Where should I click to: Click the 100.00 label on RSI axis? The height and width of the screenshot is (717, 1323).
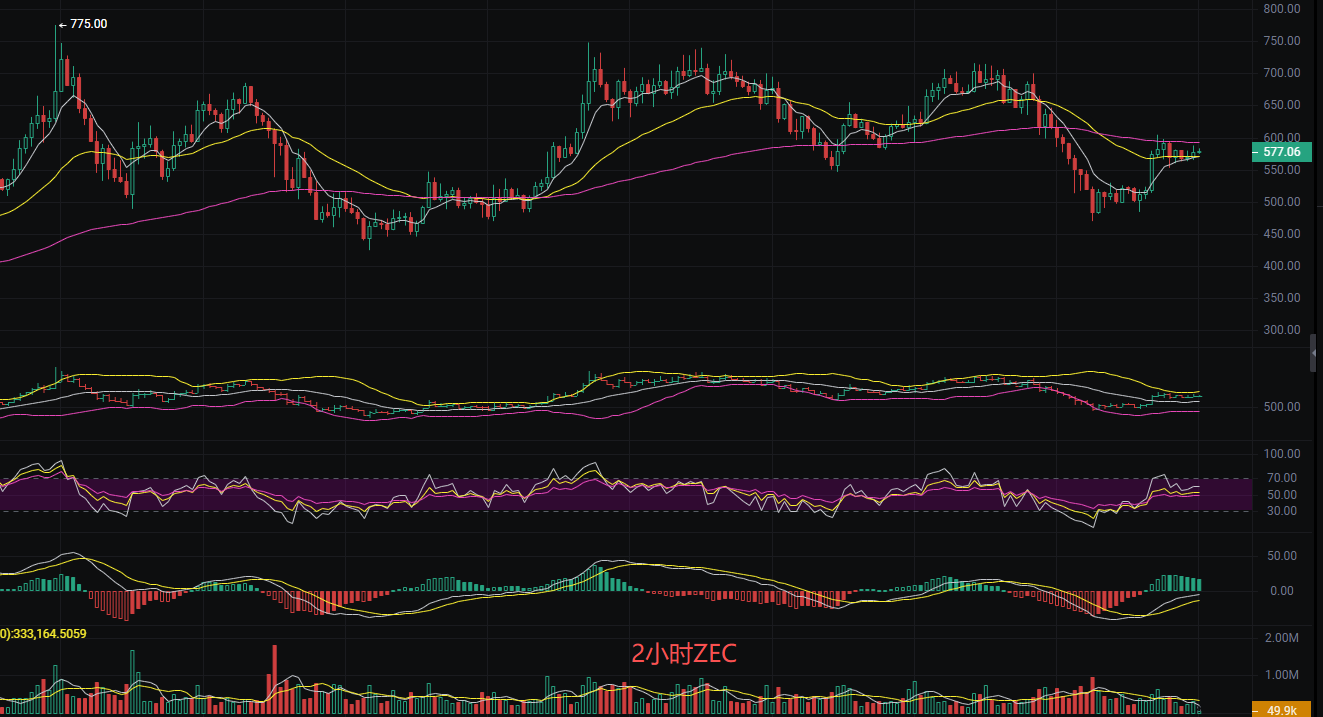pos(1281,454)
